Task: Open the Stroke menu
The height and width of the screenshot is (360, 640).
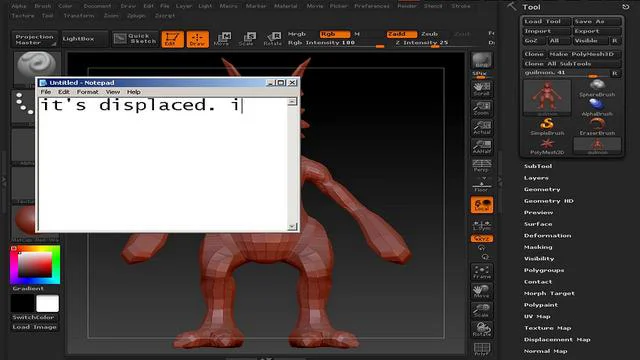Action: tap(460, 6)
